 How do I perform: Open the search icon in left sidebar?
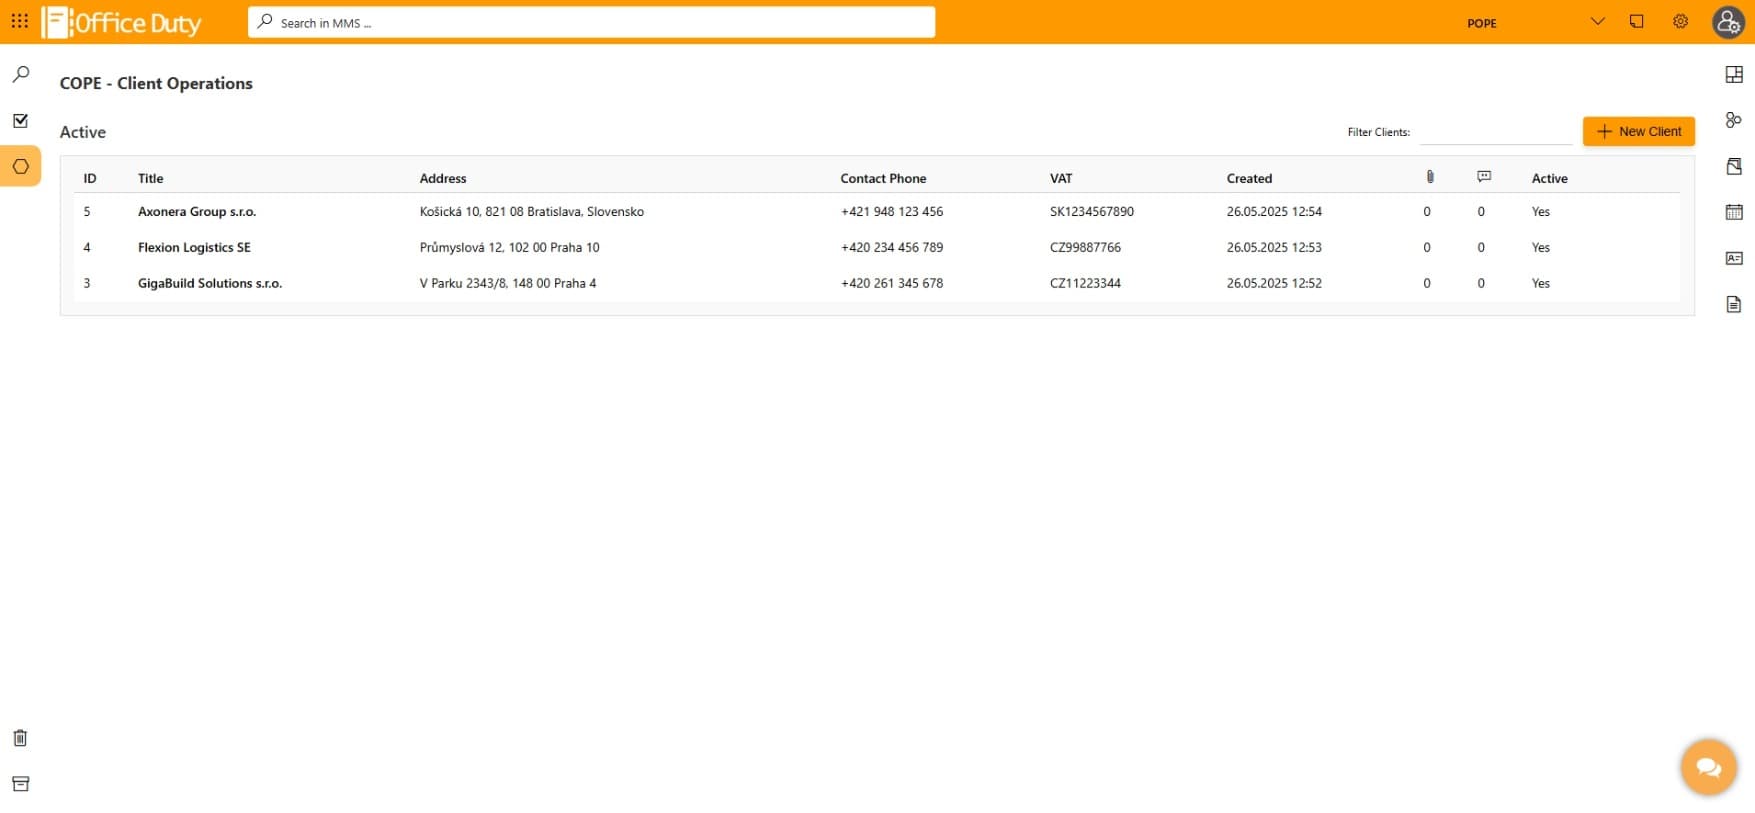(20, 74)
